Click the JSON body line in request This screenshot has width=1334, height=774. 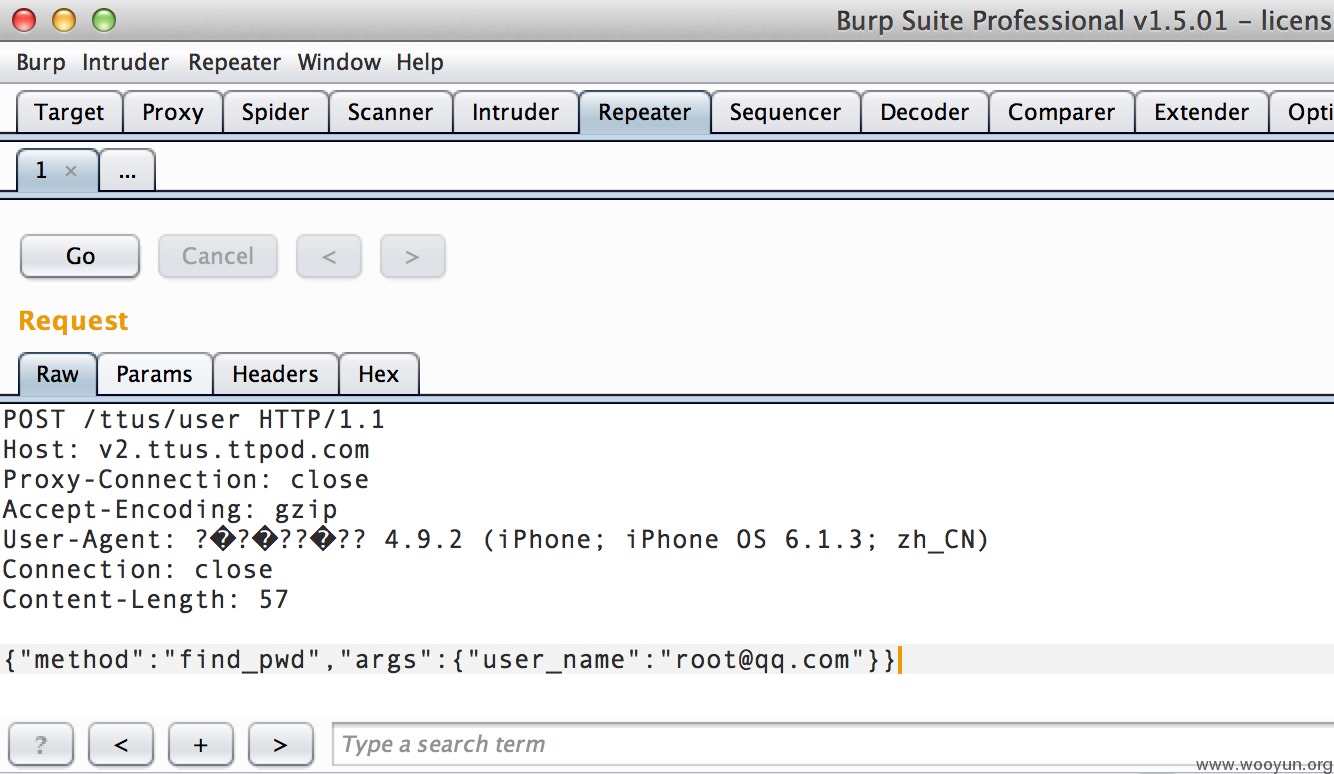point(450,659)
